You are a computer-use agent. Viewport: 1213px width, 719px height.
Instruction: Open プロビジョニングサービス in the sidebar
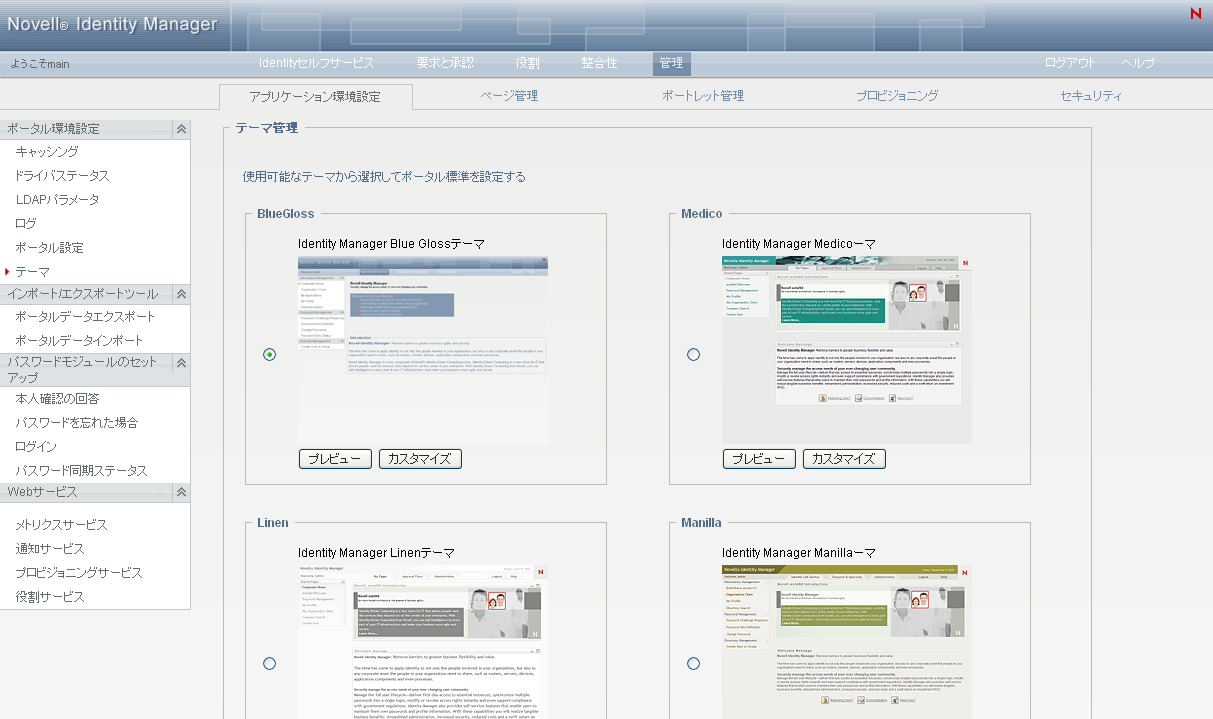tap(79, 573)
